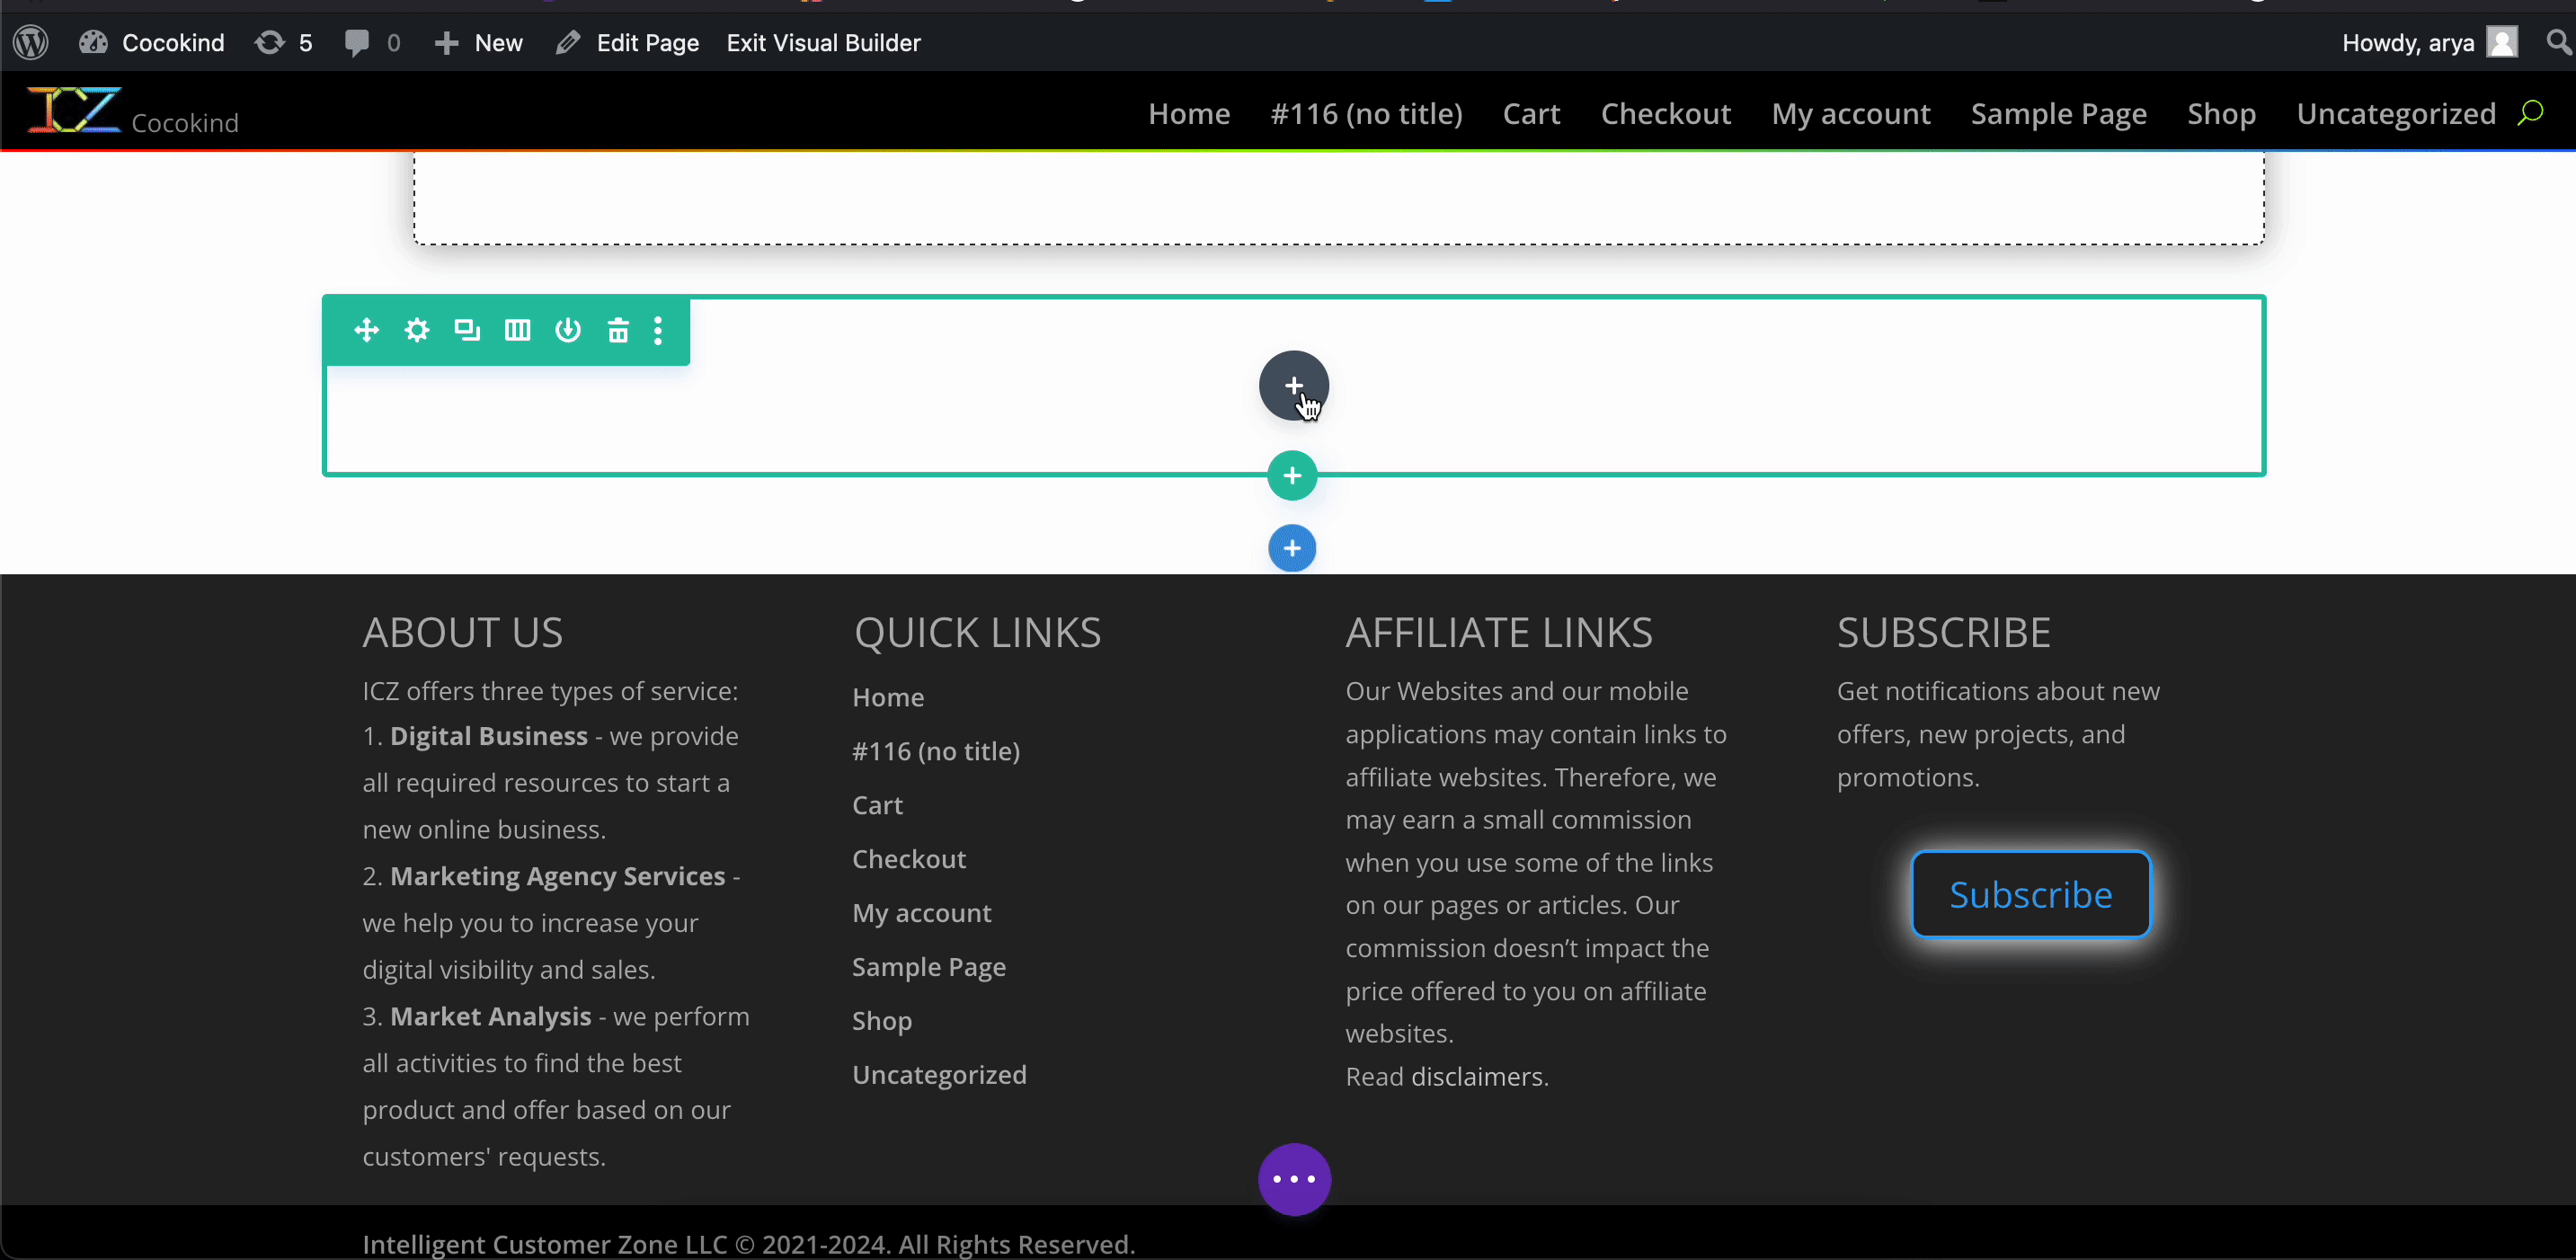Click the disclaimers link
Image resolution: width=2576 pixels, height=1260 pixels.
point(1476,1077)
